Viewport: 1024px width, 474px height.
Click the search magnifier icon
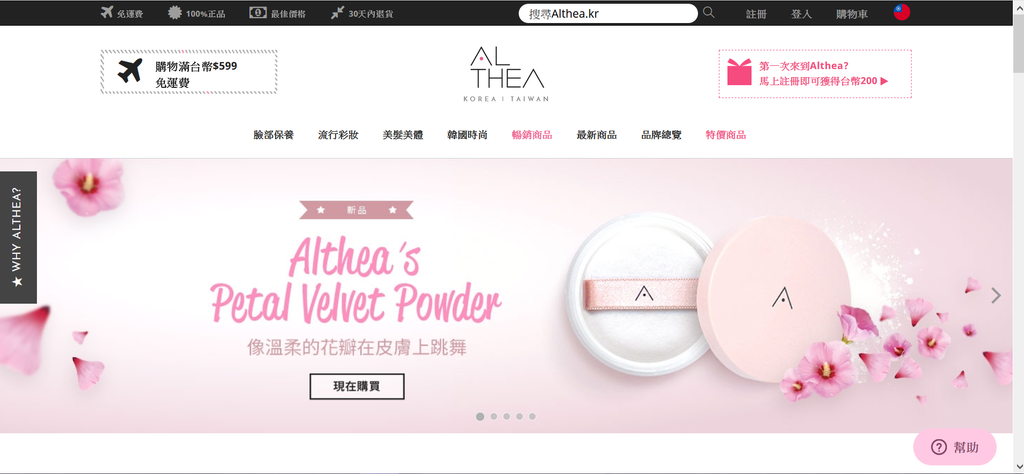(709, 12)
